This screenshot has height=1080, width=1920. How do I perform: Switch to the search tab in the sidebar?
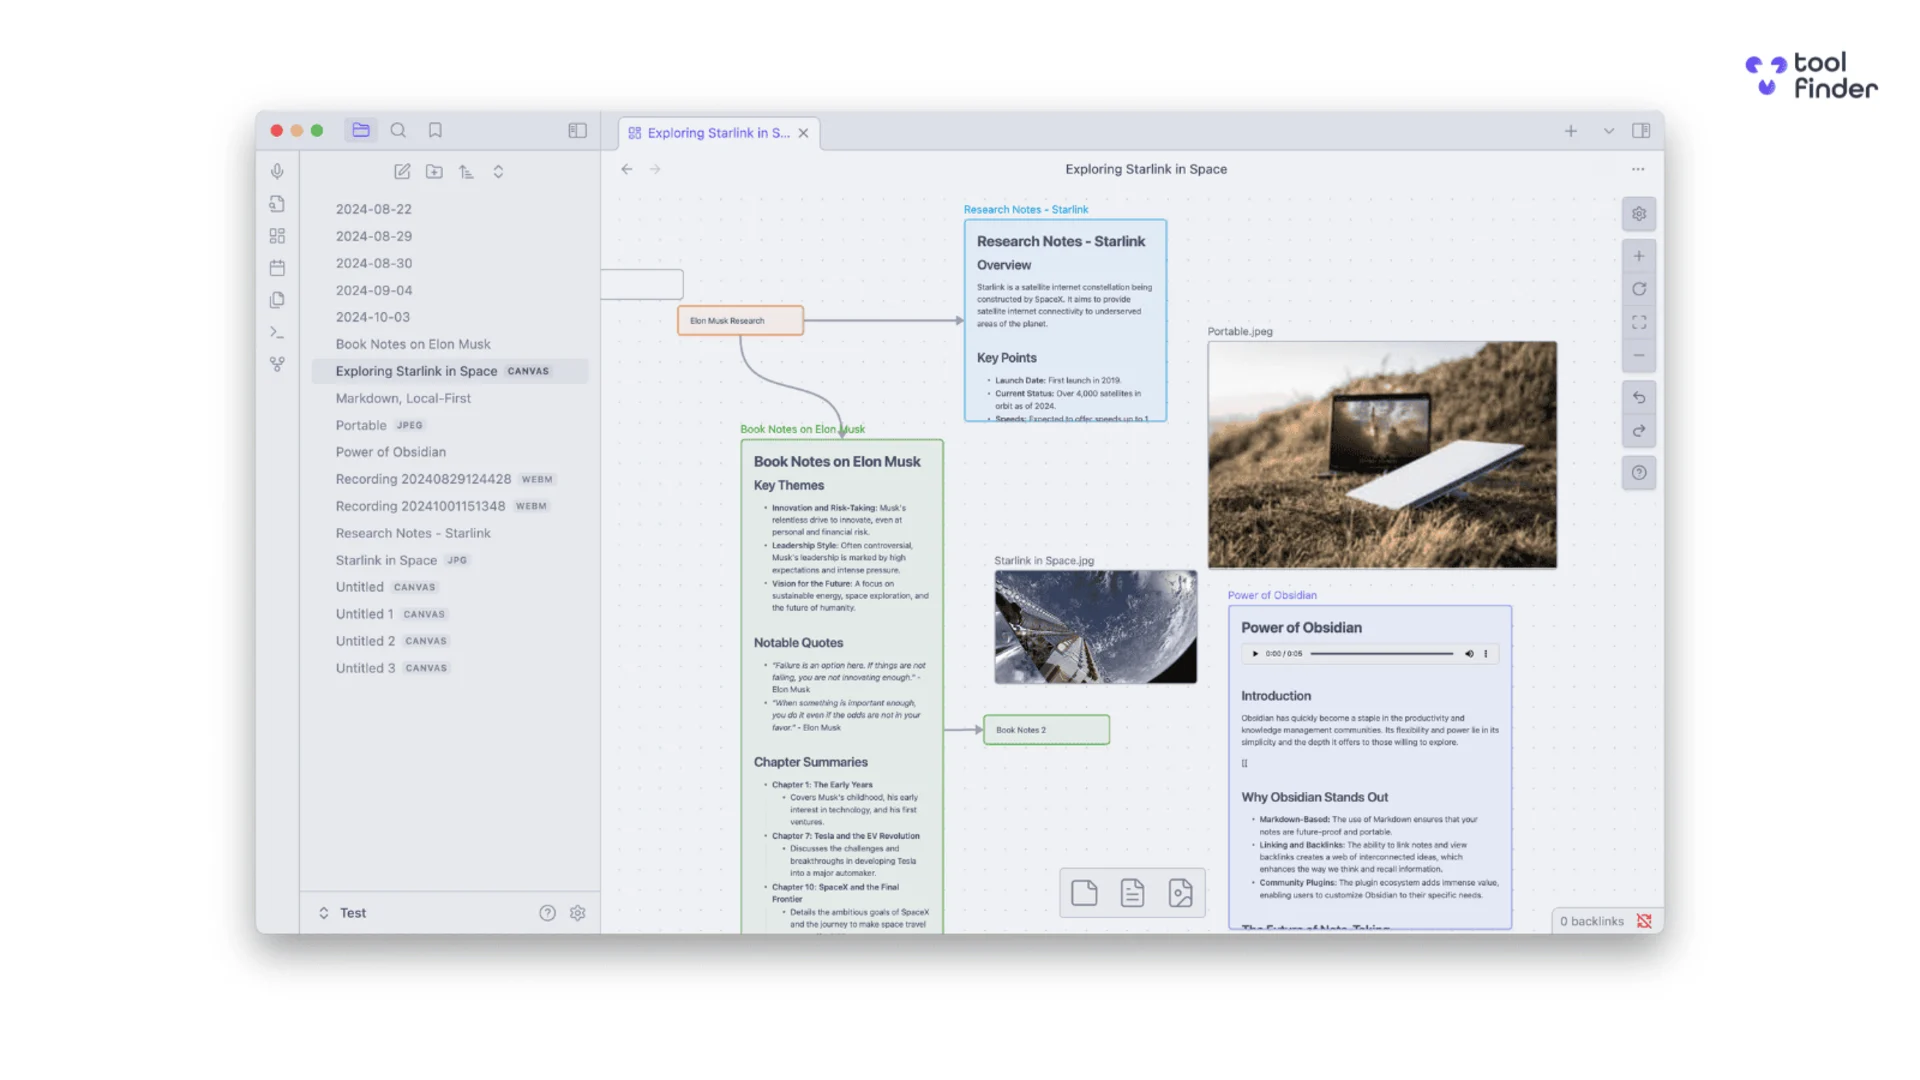(398, 130)
